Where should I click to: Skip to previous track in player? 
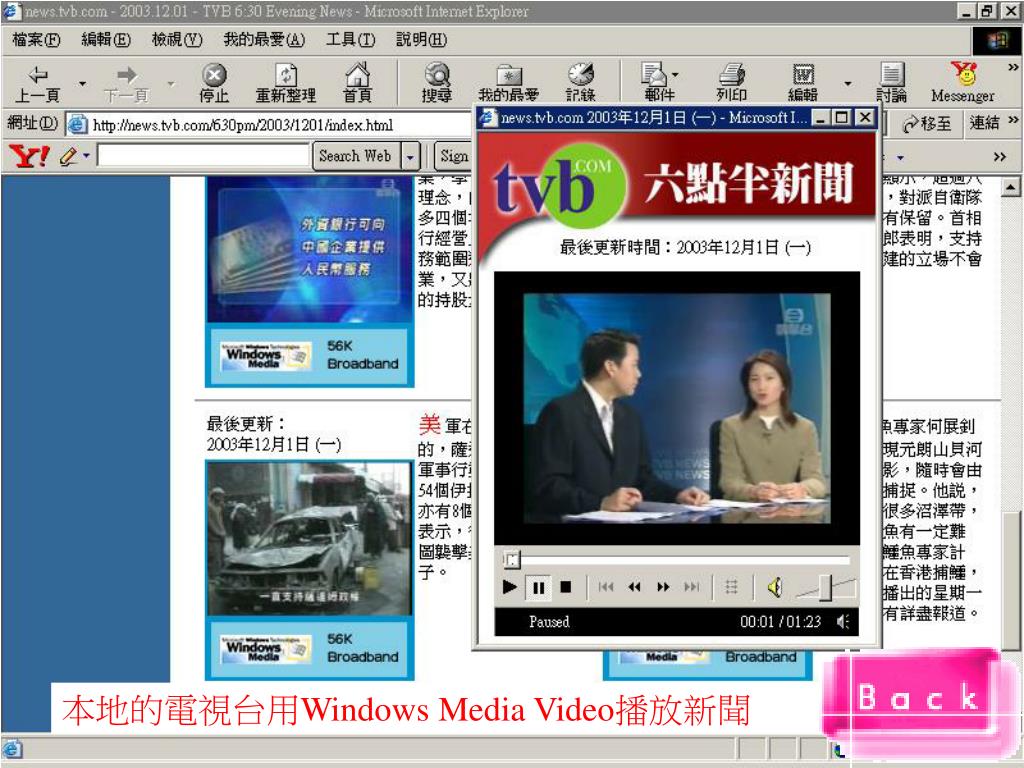[x=606, y=587]
